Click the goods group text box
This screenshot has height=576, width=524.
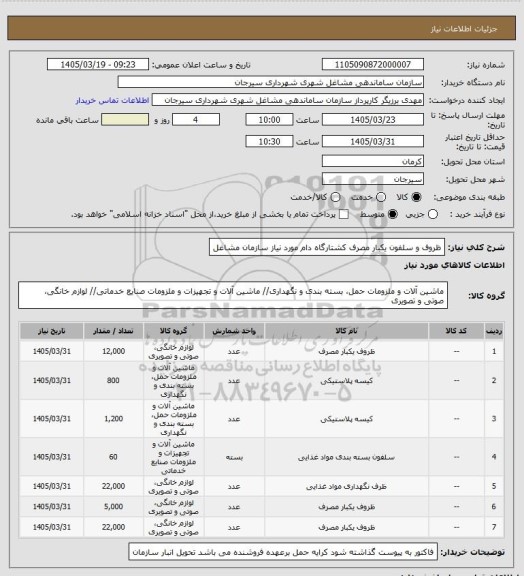233,296
